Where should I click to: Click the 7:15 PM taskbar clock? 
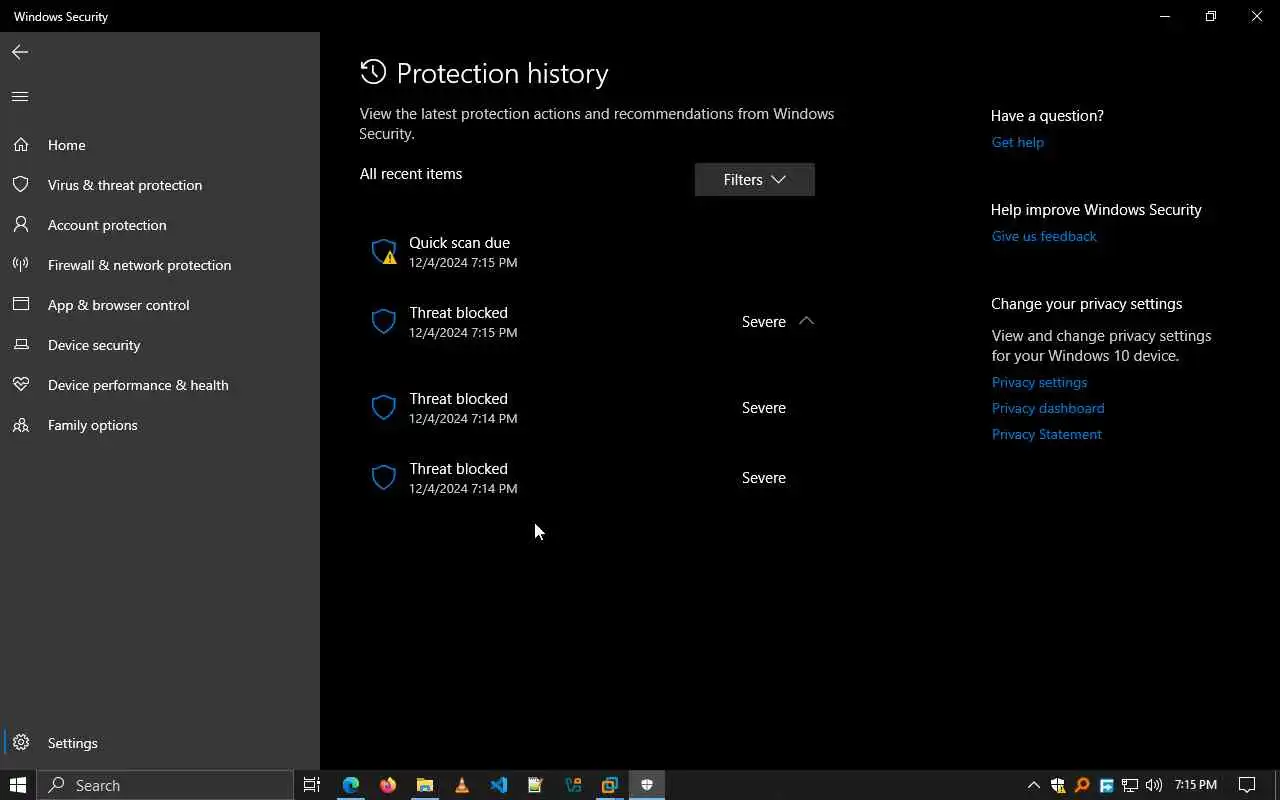point(1196,785)
